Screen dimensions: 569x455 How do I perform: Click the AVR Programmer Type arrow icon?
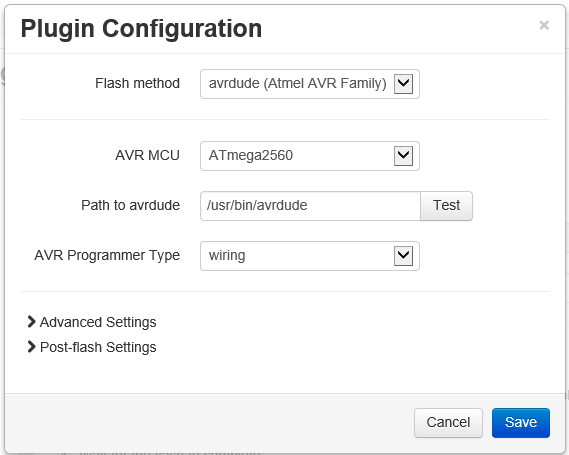404,256
